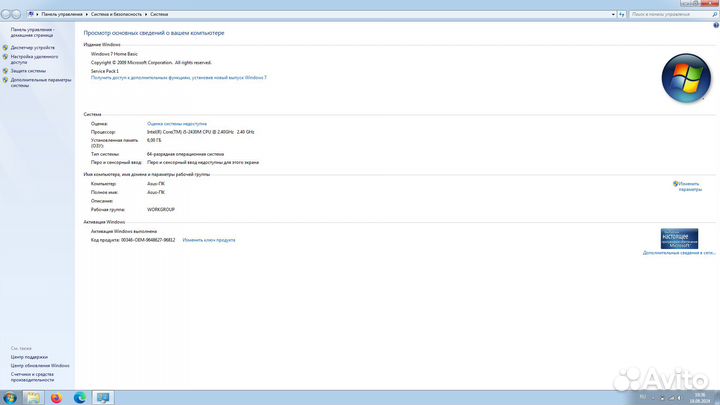Open 'Диспетчер устройств' in the left panel
Viewport: 720px width, 405px height.
pos(33,47)
